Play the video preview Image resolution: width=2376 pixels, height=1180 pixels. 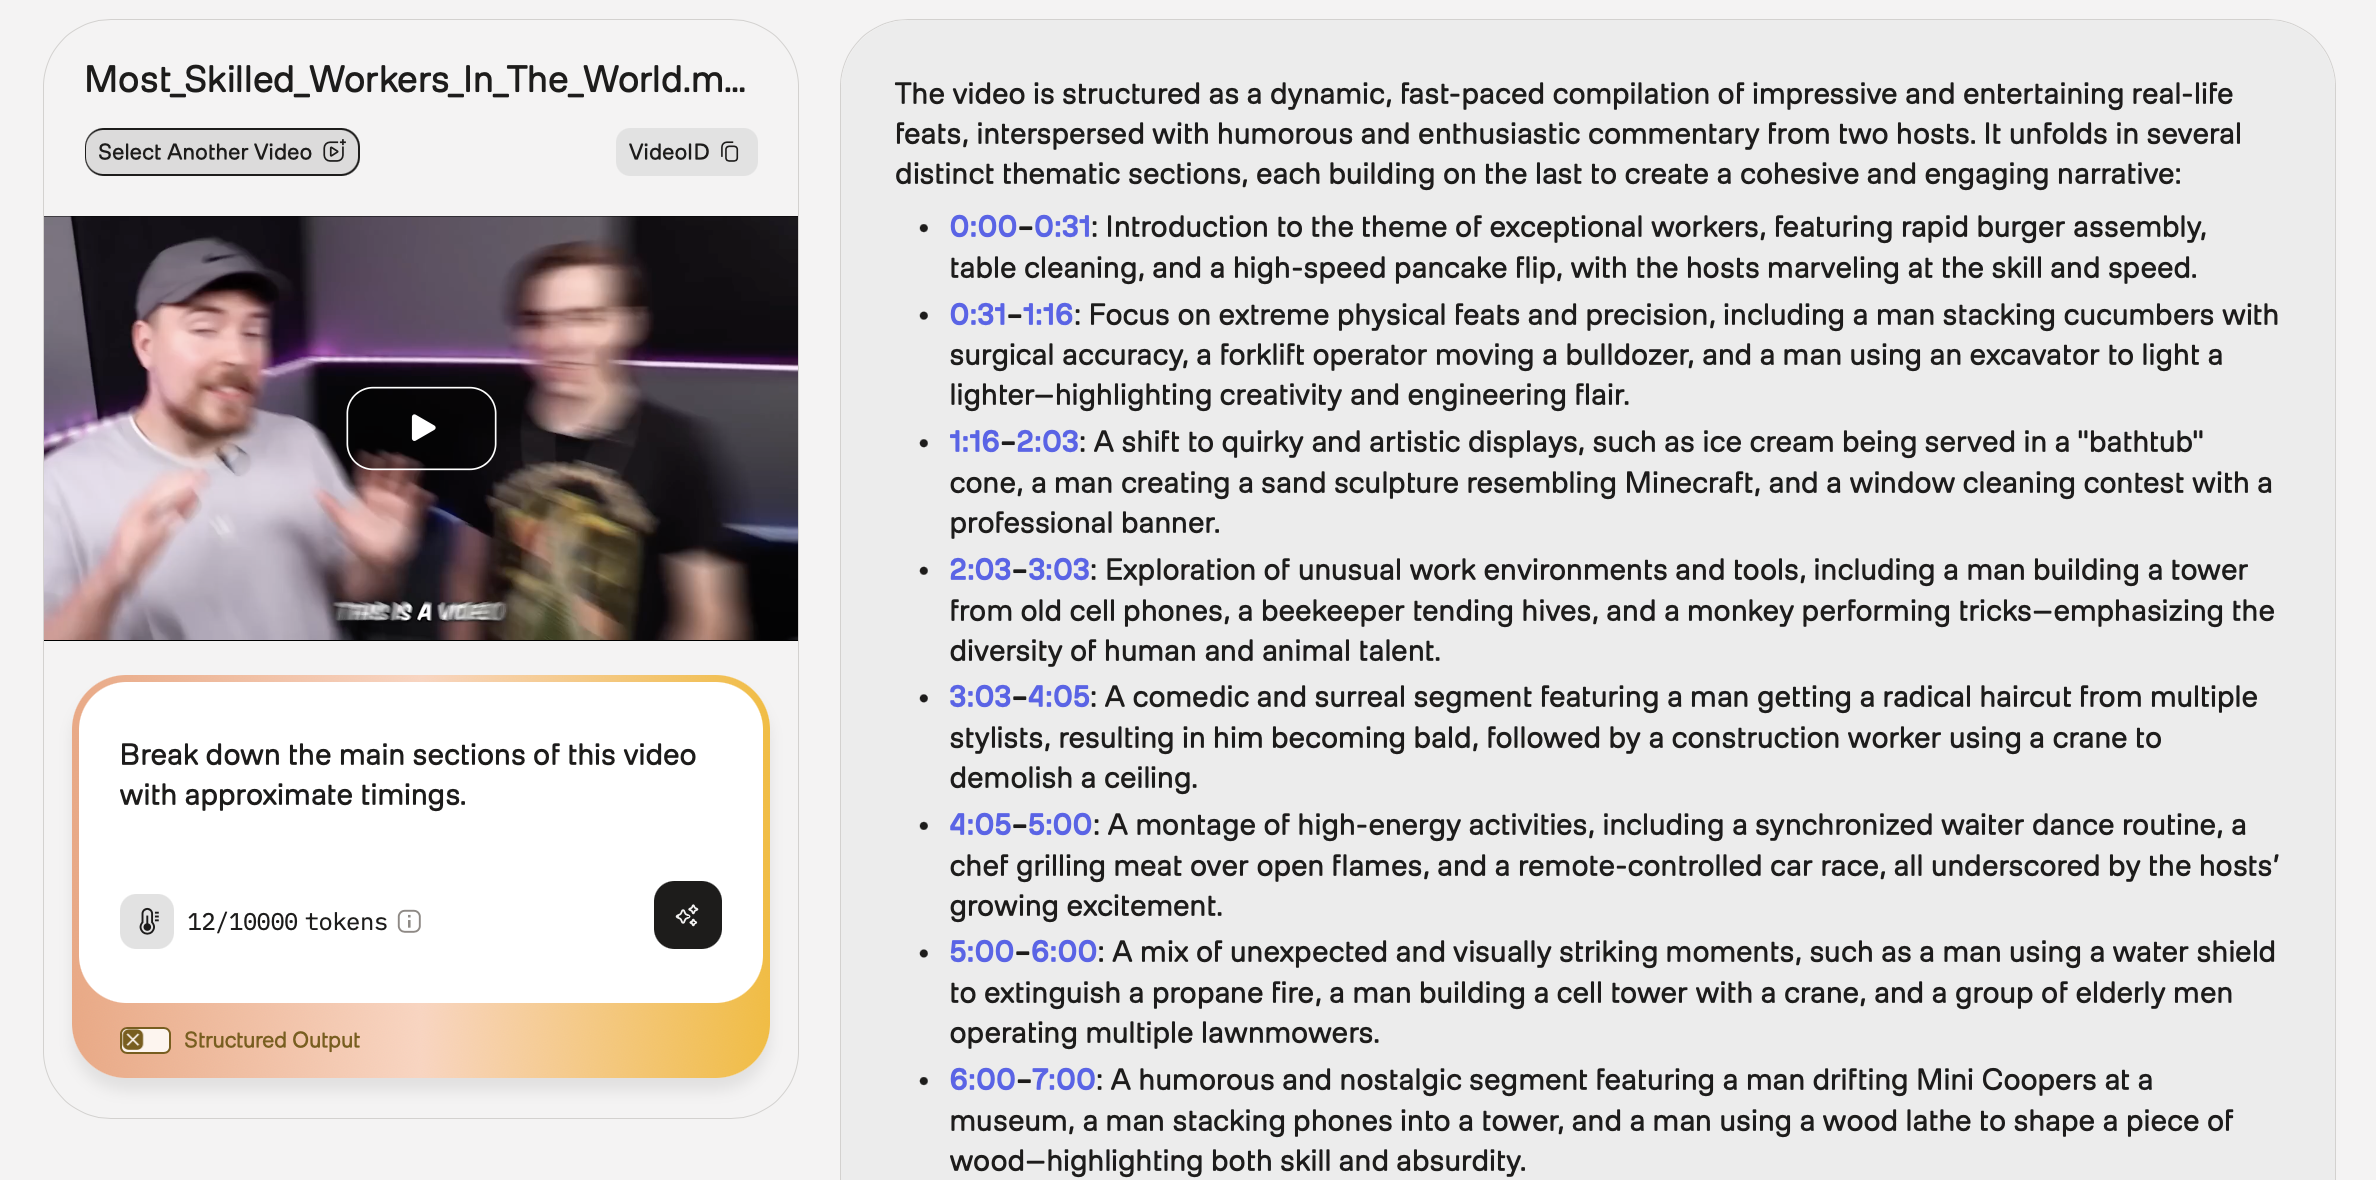421,428
